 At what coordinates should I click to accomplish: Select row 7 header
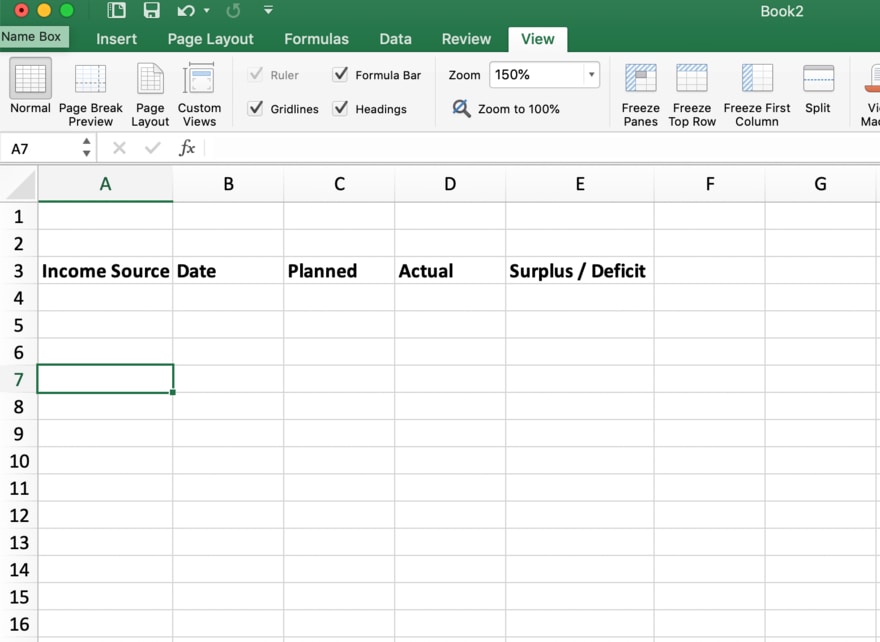point(19,379)
